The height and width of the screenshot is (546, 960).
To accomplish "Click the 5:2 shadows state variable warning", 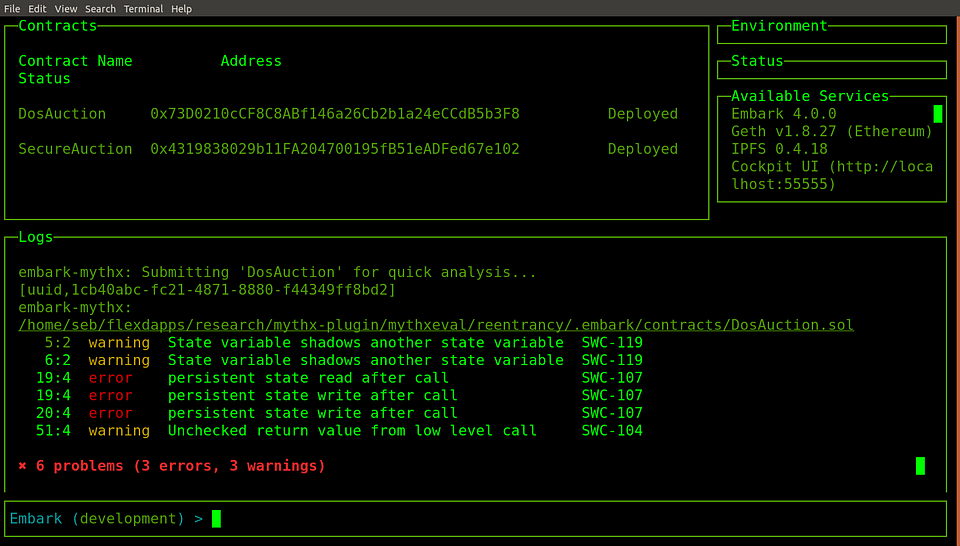I will 343,343.
